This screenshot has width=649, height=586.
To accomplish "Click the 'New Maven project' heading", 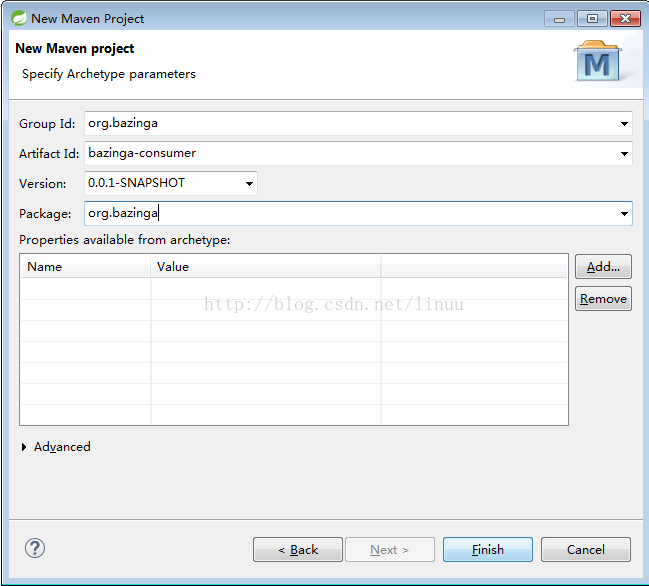I will (x=75, y=48).
